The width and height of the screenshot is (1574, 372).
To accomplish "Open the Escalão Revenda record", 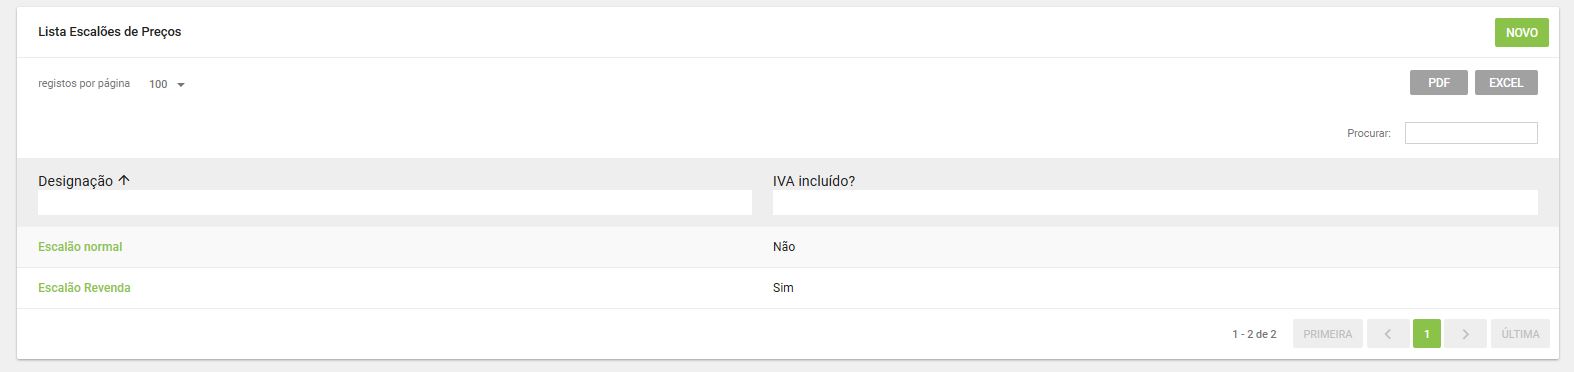I will point(84,288).
